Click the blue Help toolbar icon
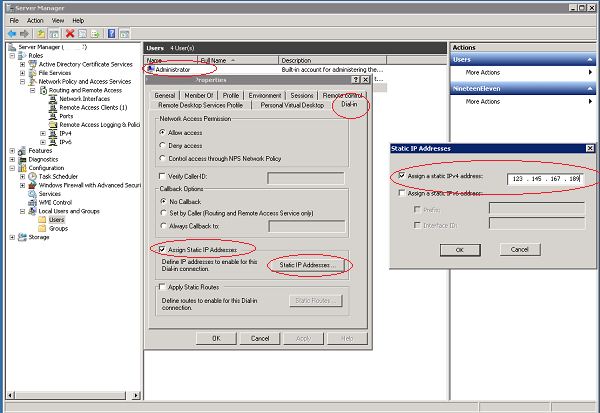The image size is (600, 413). [113, 33]
